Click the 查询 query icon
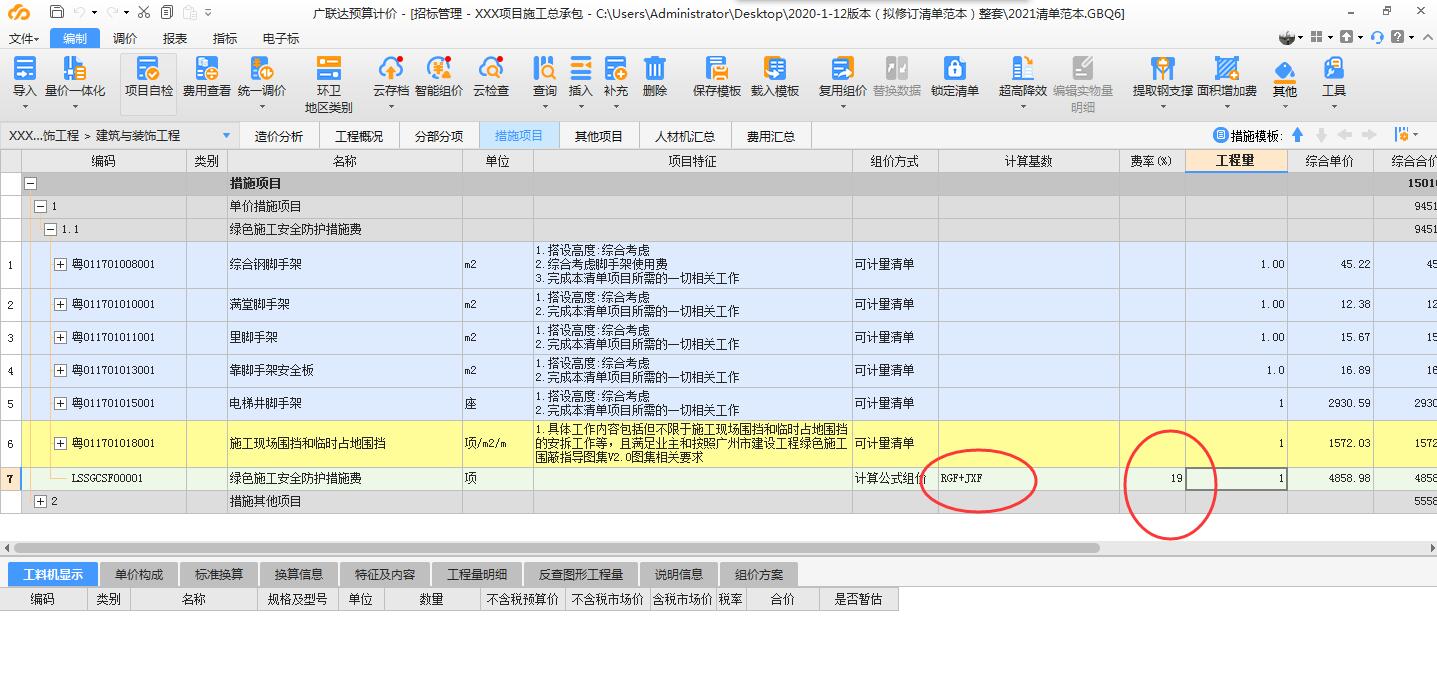Image resolution: width=1437 pixels, height=694 pixels. point(544,68)
